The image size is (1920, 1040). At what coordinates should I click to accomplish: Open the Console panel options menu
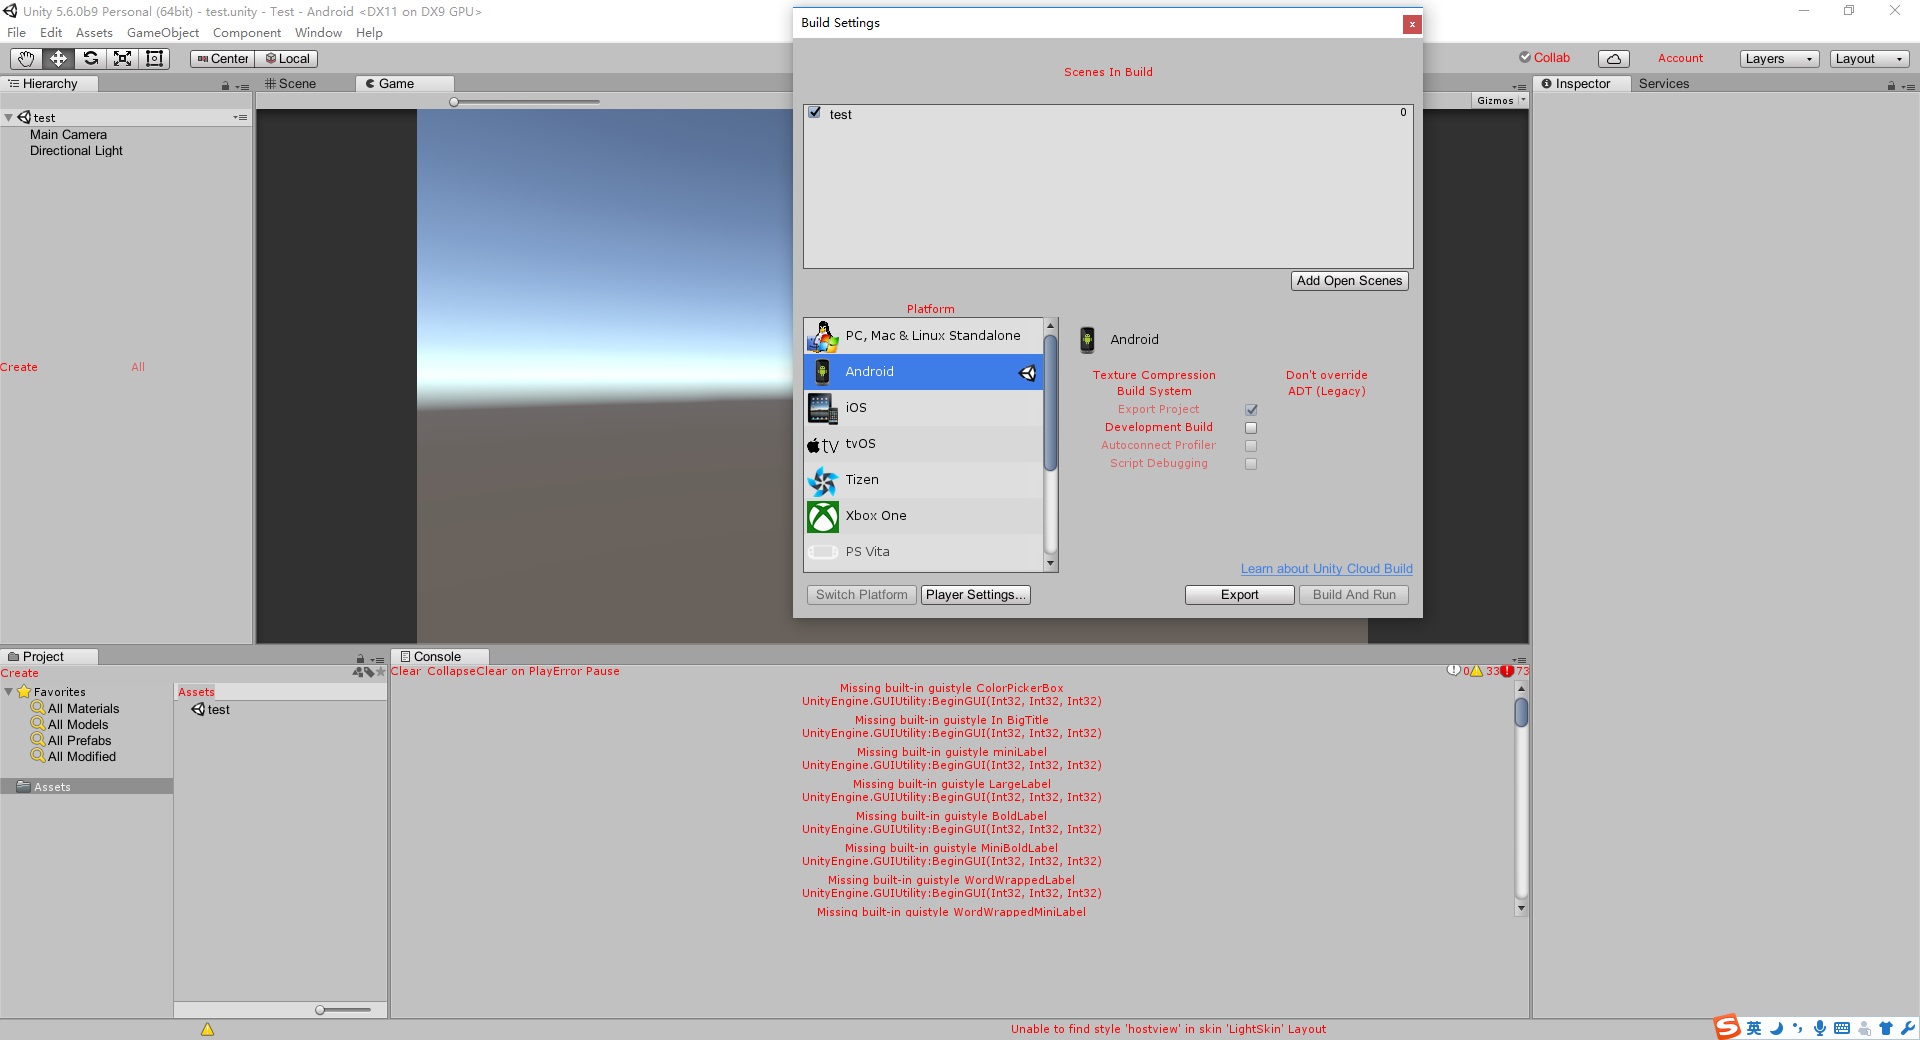(1519, 660)
